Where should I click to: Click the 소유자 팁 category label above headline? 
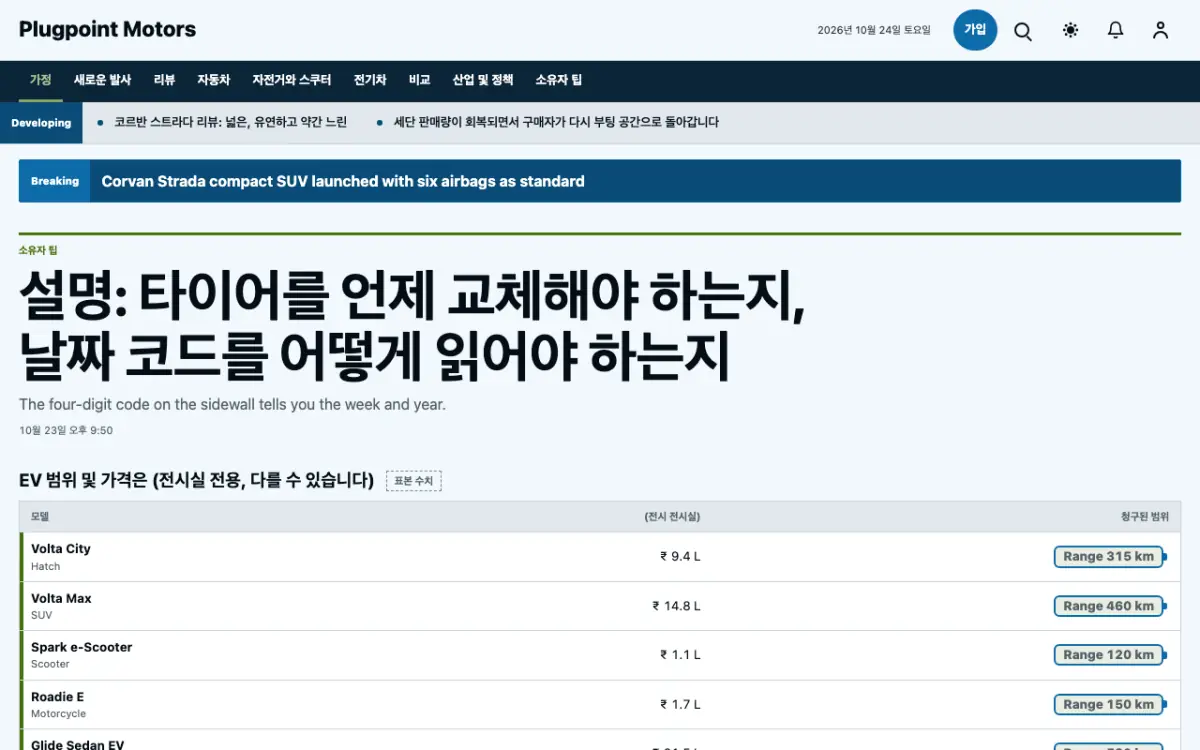pos(38,250)
